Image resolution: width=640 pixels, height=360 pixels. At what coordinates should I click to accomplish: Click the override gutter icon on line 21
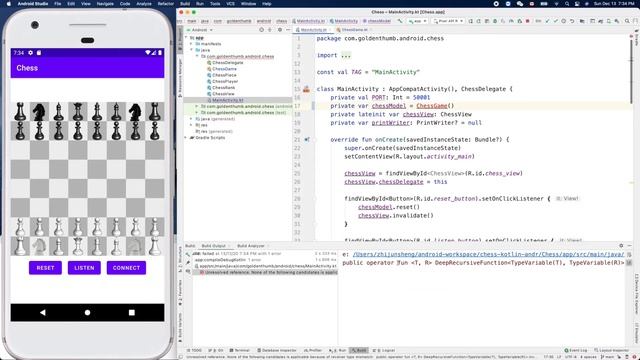point(307,140)
